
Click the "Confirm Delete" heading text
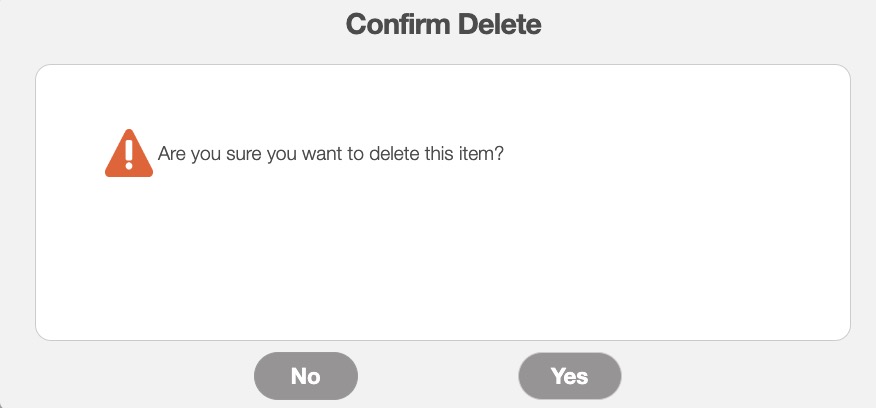[443, 24]
